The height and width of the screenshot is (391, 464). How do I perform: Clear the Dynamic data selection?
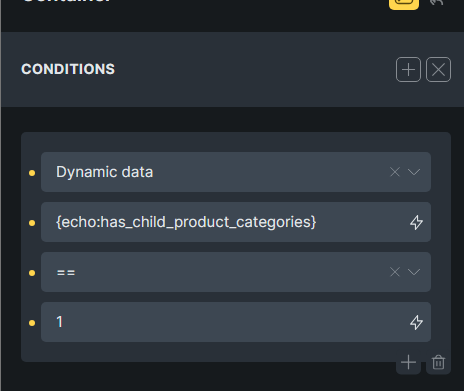[x=395, y=172]
